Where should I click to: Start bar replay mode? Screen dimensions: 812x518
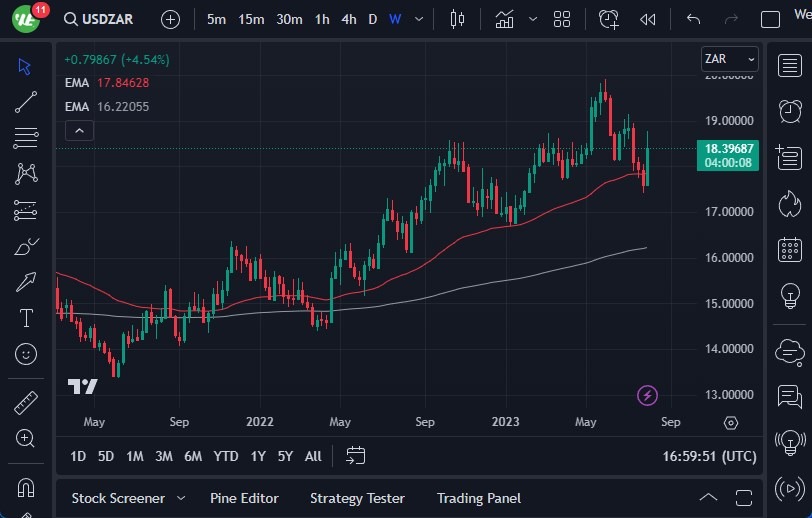pos(648,19)
